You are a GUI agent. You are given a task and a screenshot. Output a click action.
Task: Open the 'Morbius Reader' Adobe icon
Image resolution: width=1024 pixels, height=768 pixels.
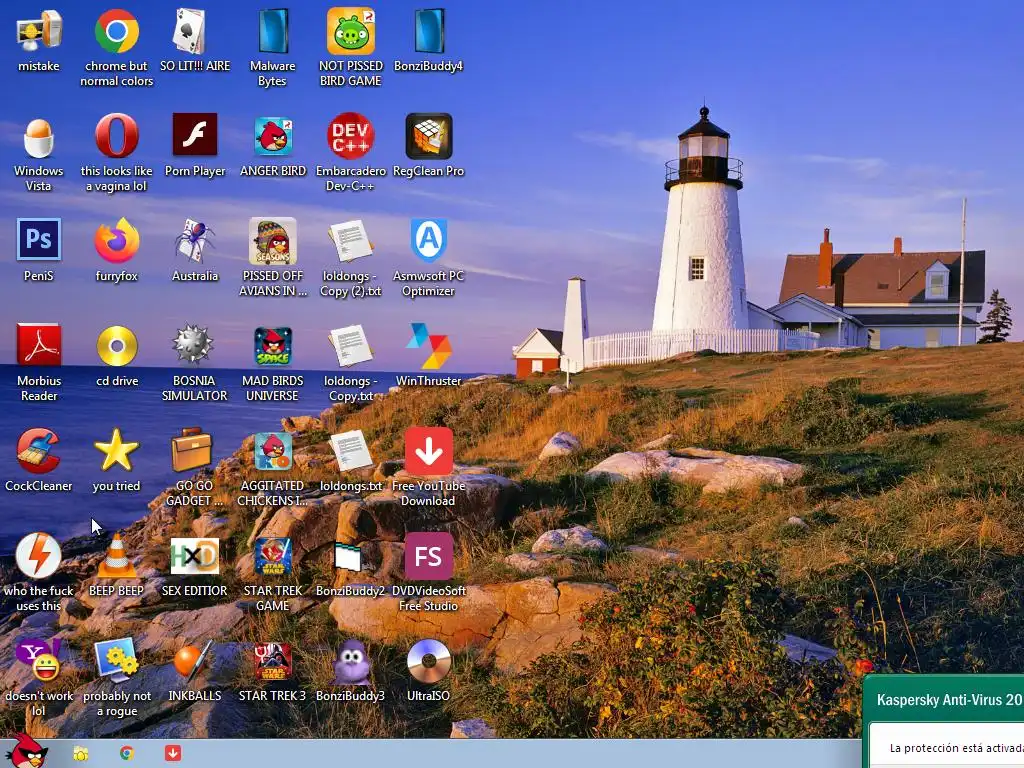39,345
